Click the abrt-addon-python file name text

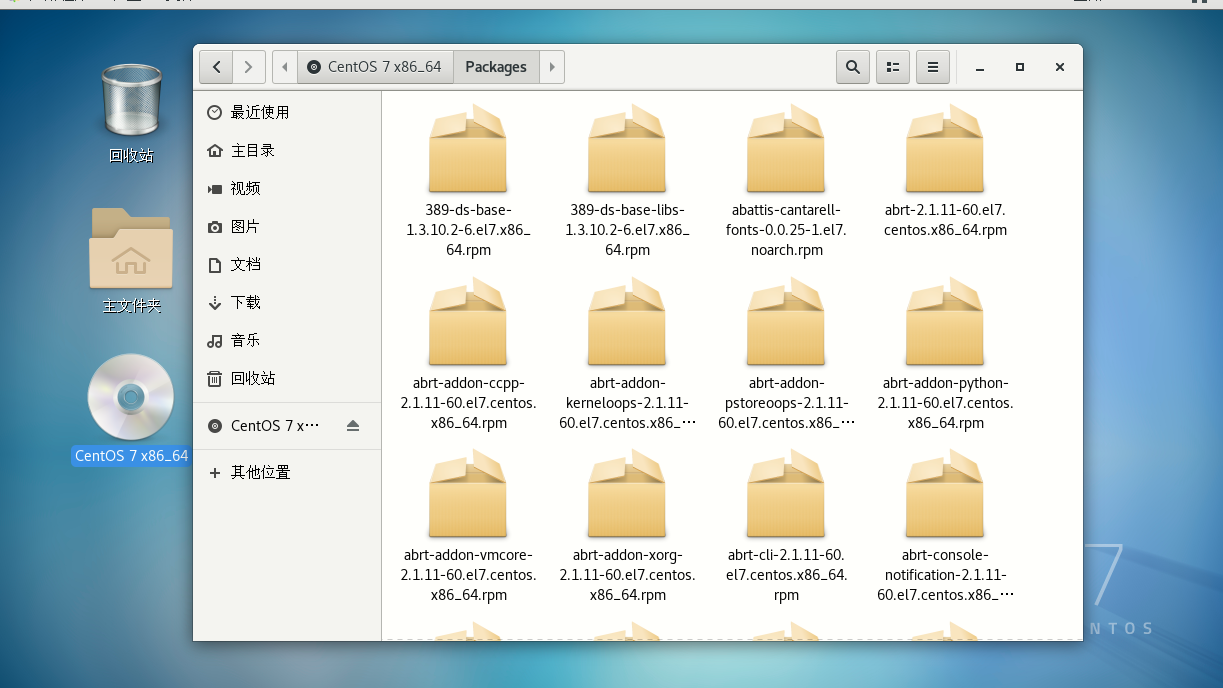(x=945, y=403)
